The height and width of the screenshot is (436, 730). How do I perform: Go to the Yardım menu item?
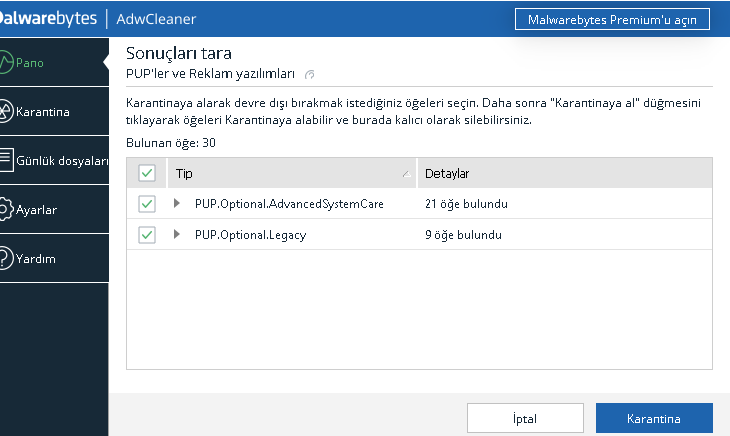coord(36,259)
